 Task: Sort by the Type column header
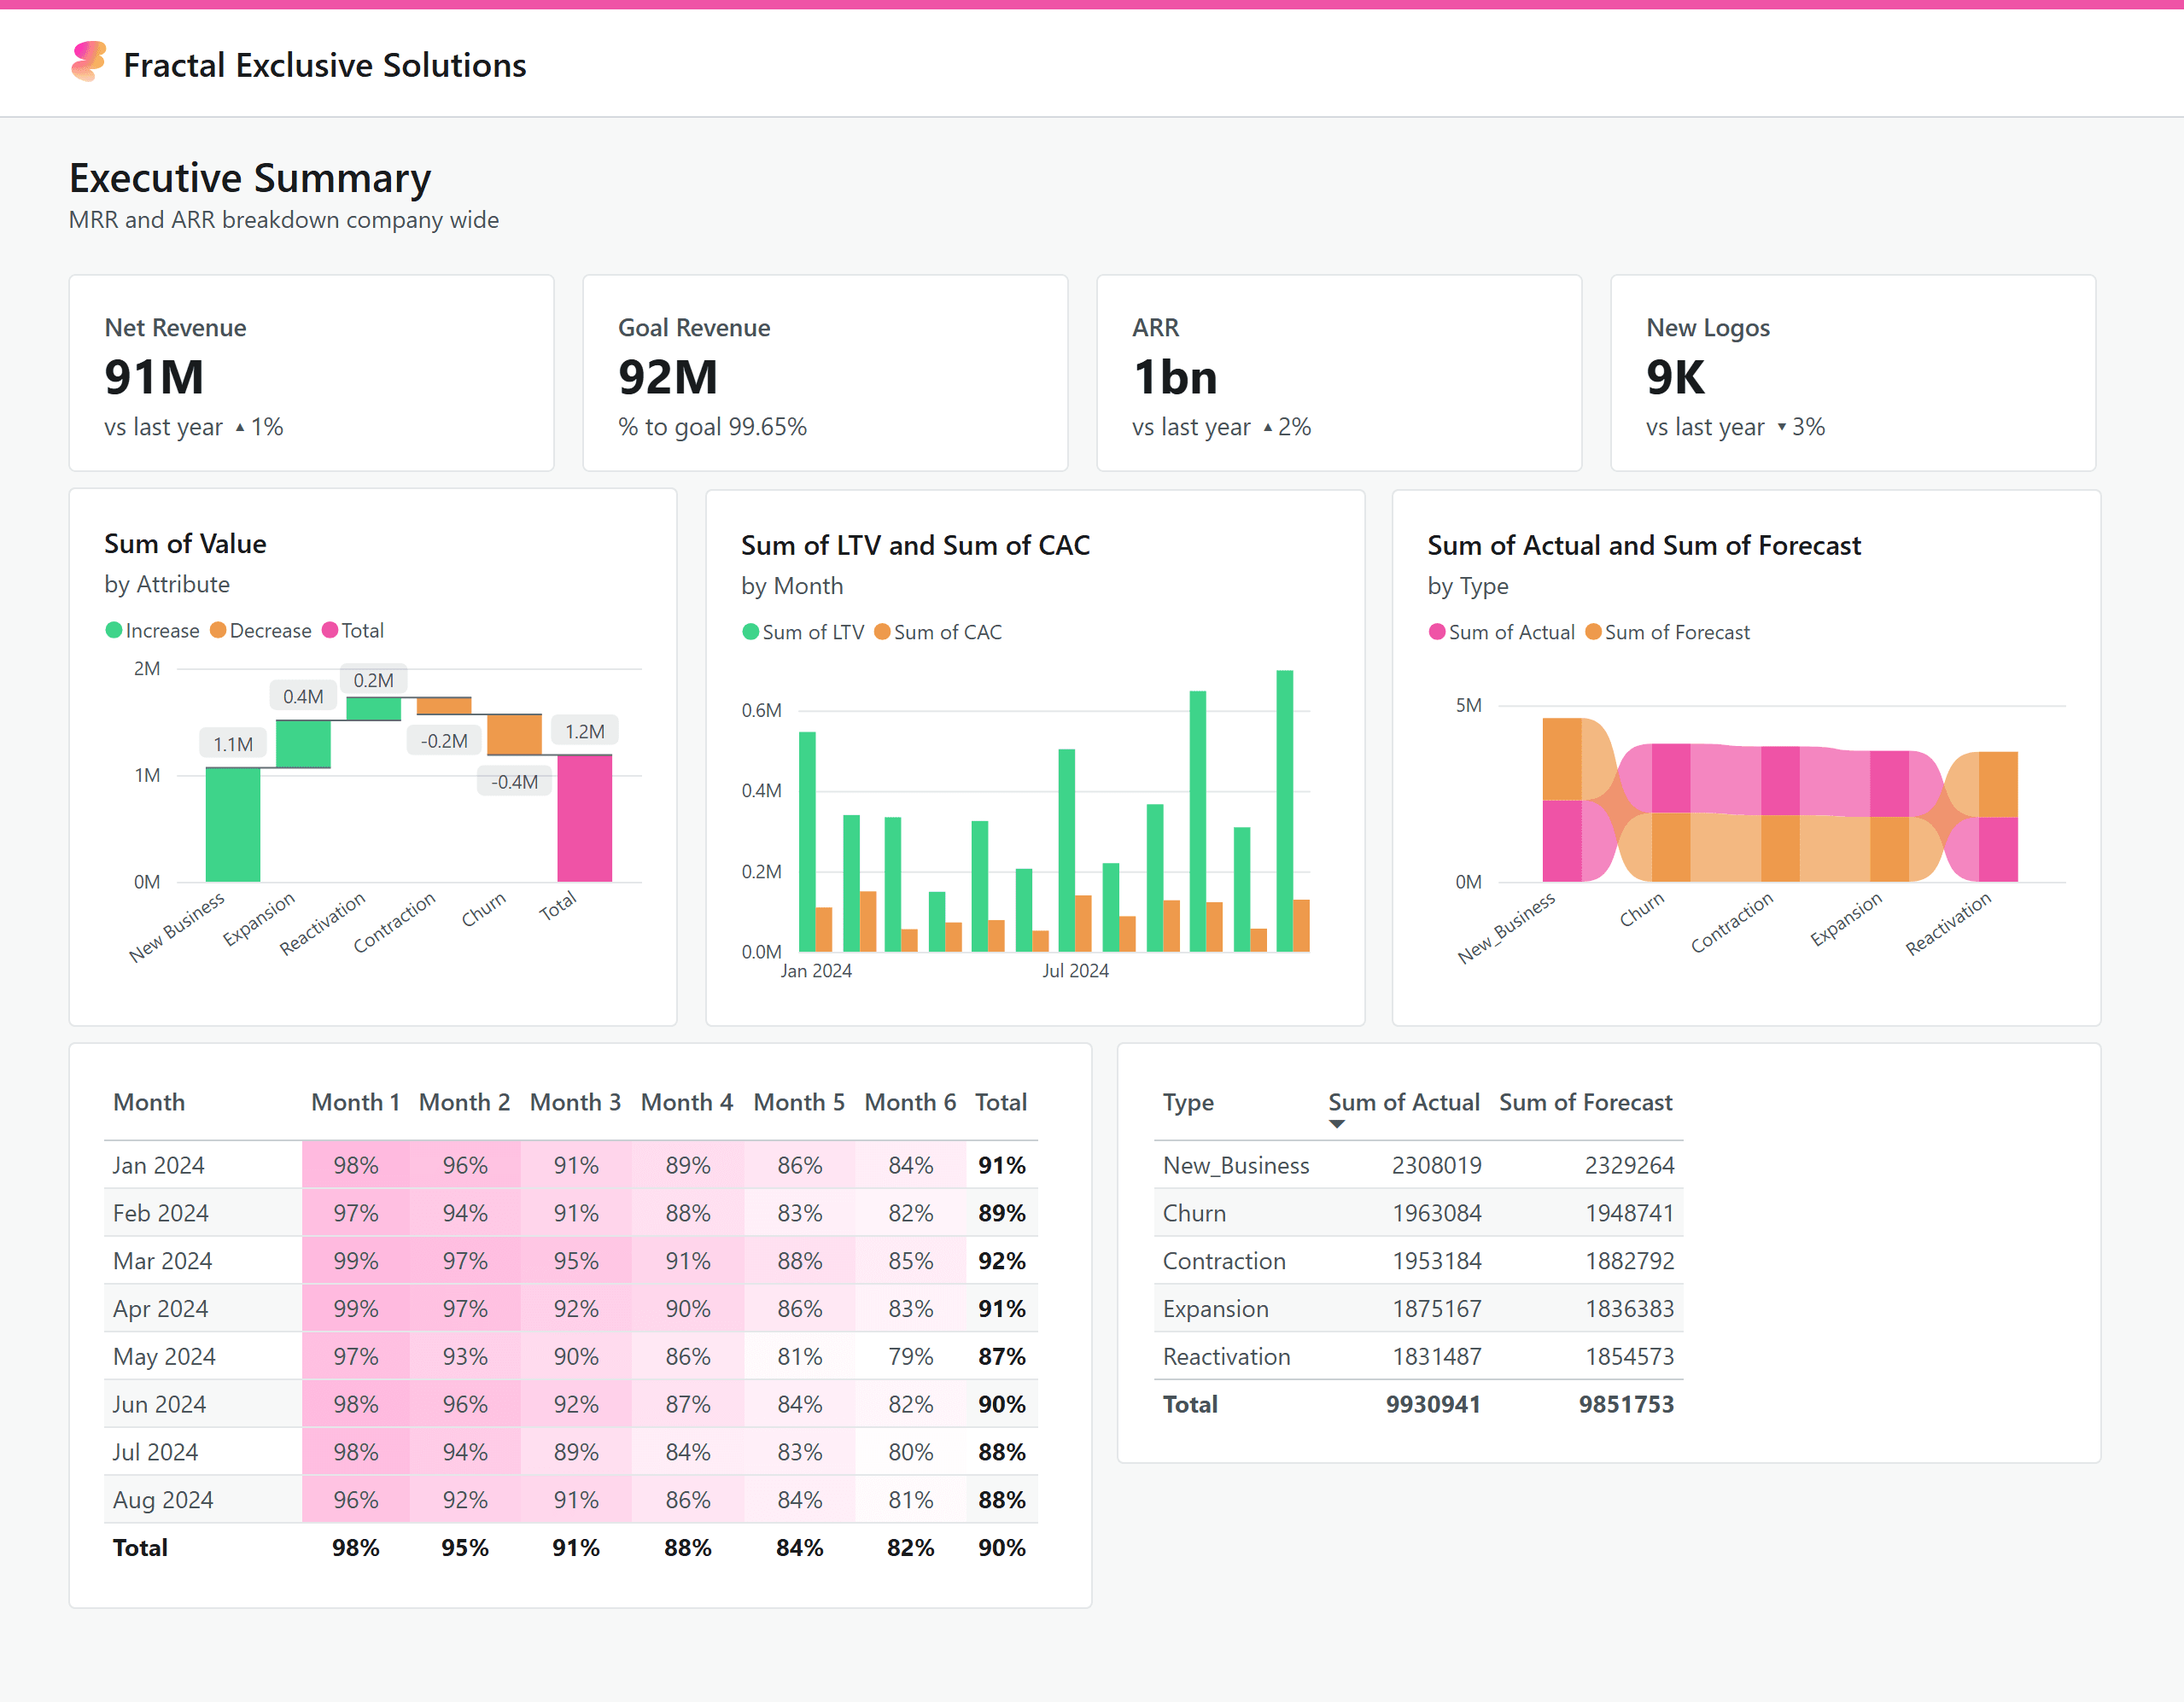[1188, 1102]
